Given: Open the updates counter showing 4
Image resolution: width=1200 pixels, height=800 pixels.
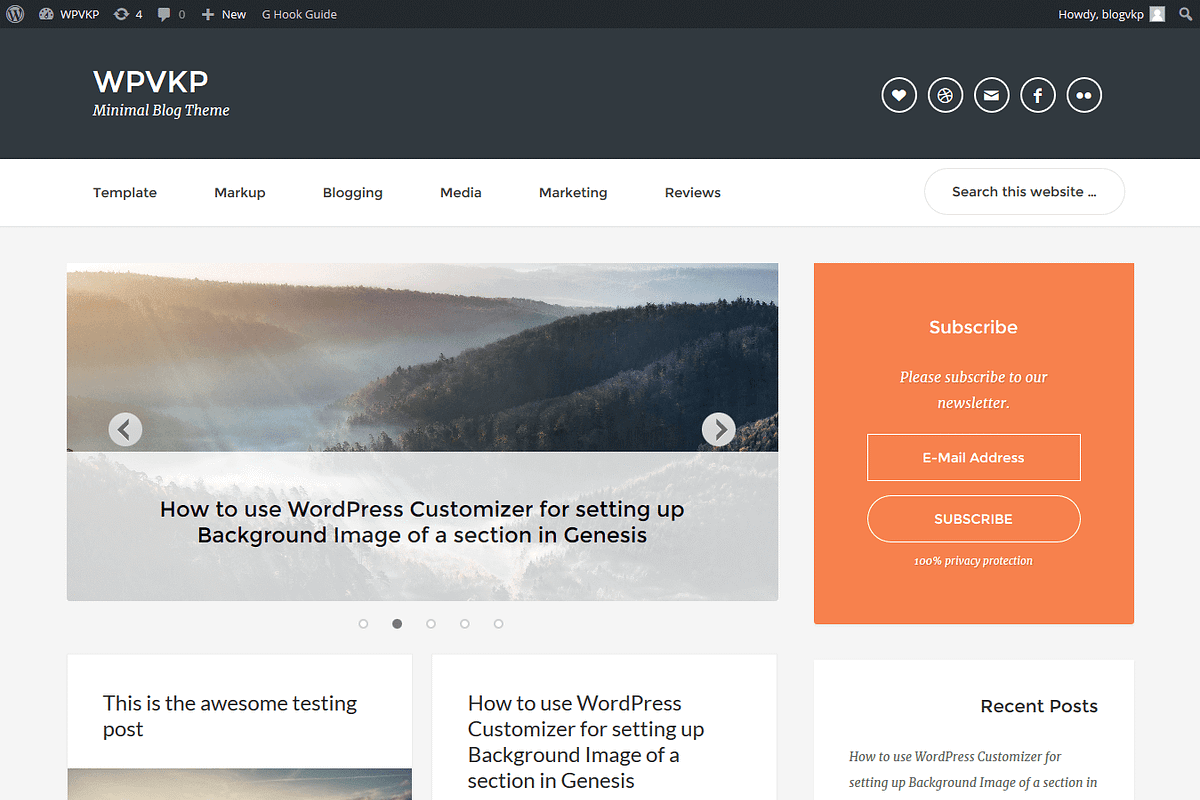Looking at the screenshot, I should coord(128,14).
